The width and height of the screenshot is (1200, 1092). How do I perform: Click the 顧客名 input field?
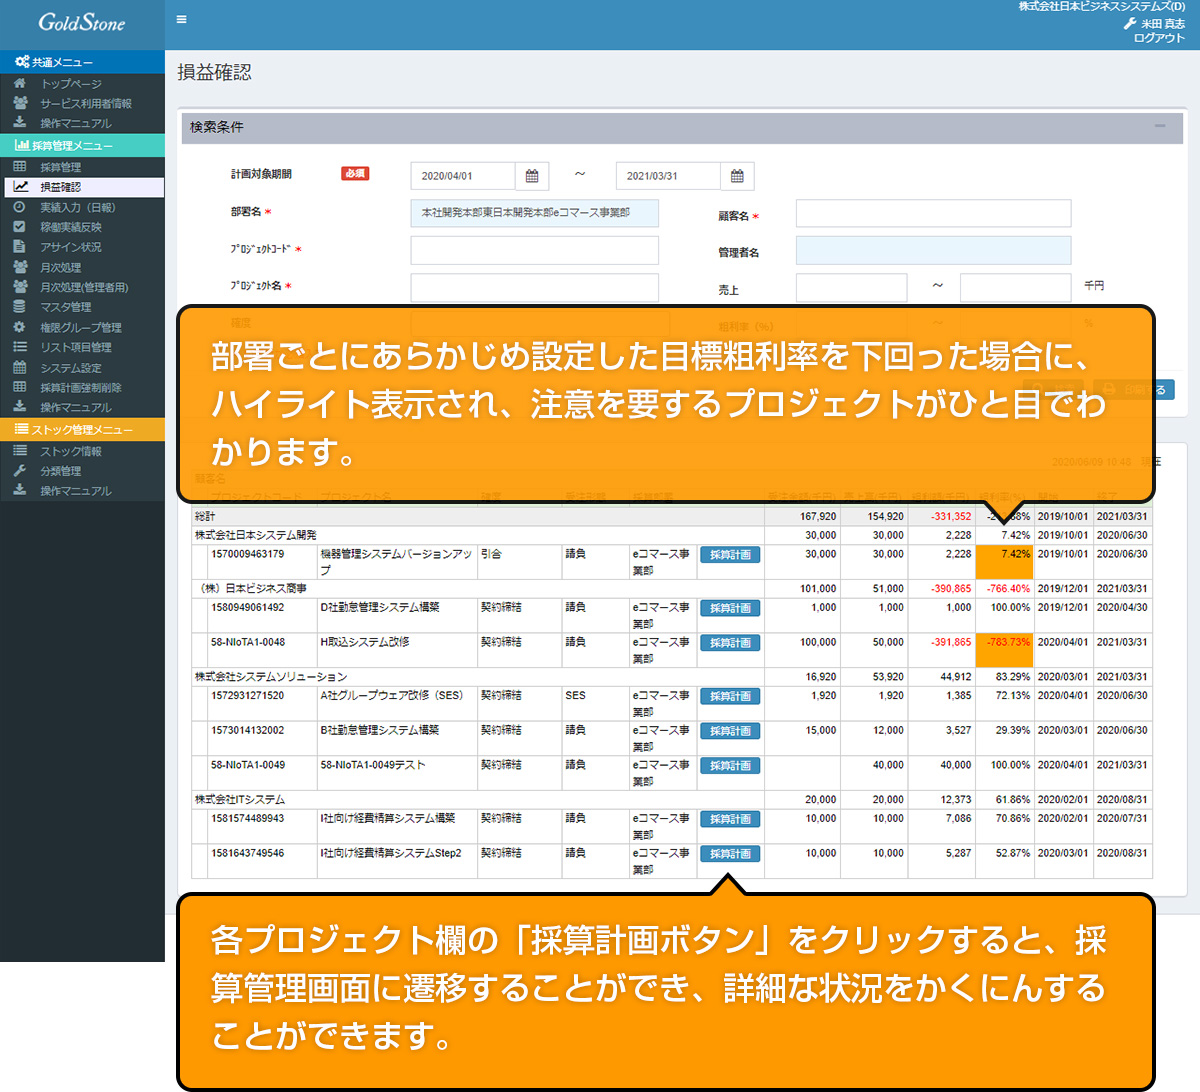[x=933, y=213]
